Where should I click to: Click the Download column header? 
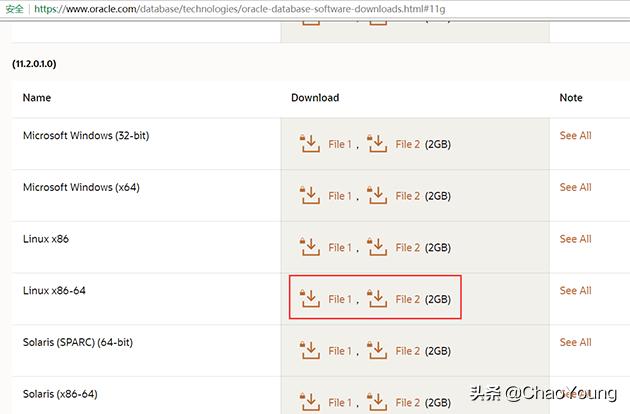point(315,98)
